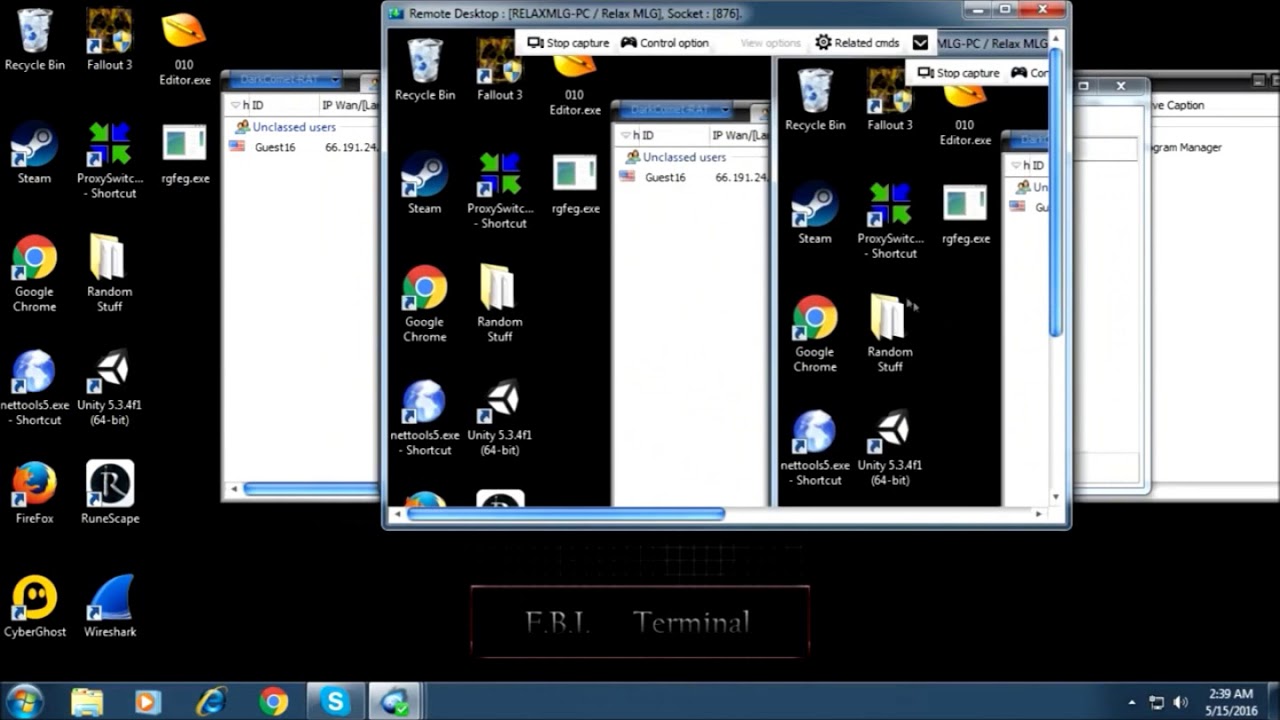Image resolution: width=1280 pixels, height=720 pixels.
Task: Click Remote Desktop horizontal scroll-right arrow
Action: pyautogui.click(x=1038, y=514)
